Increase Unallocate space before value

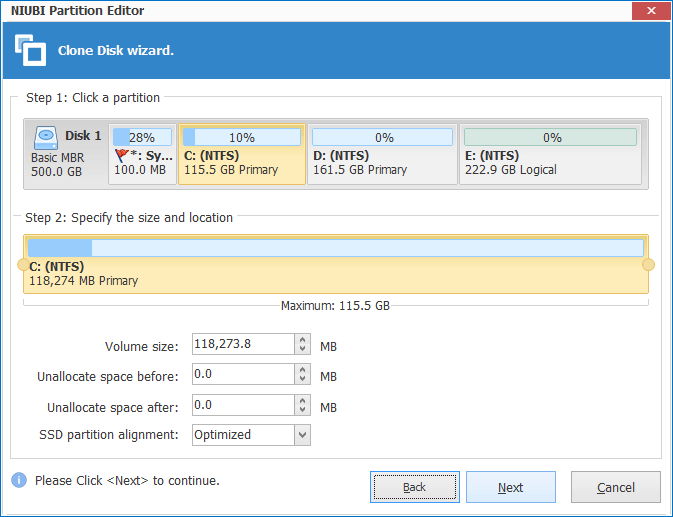tap(302, 370)
